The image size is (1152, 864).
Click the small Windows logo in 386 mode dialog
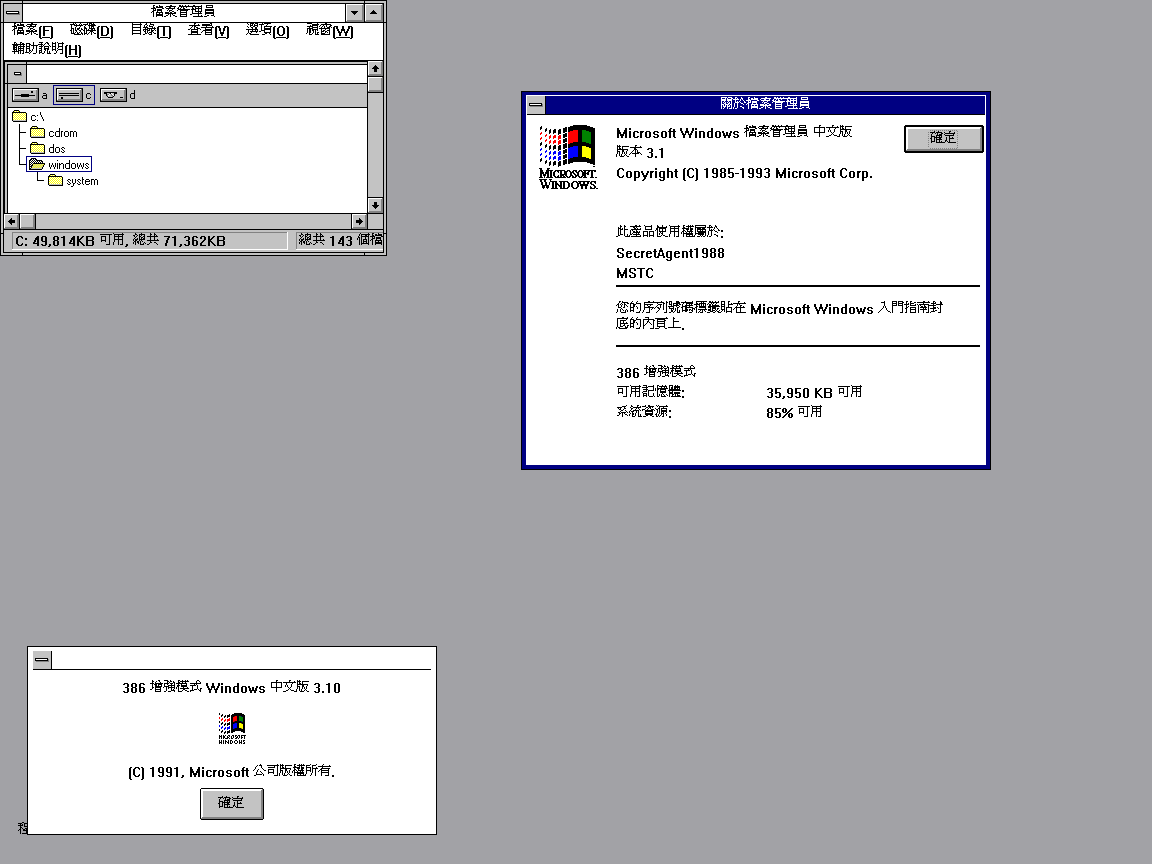click(232, 728)
